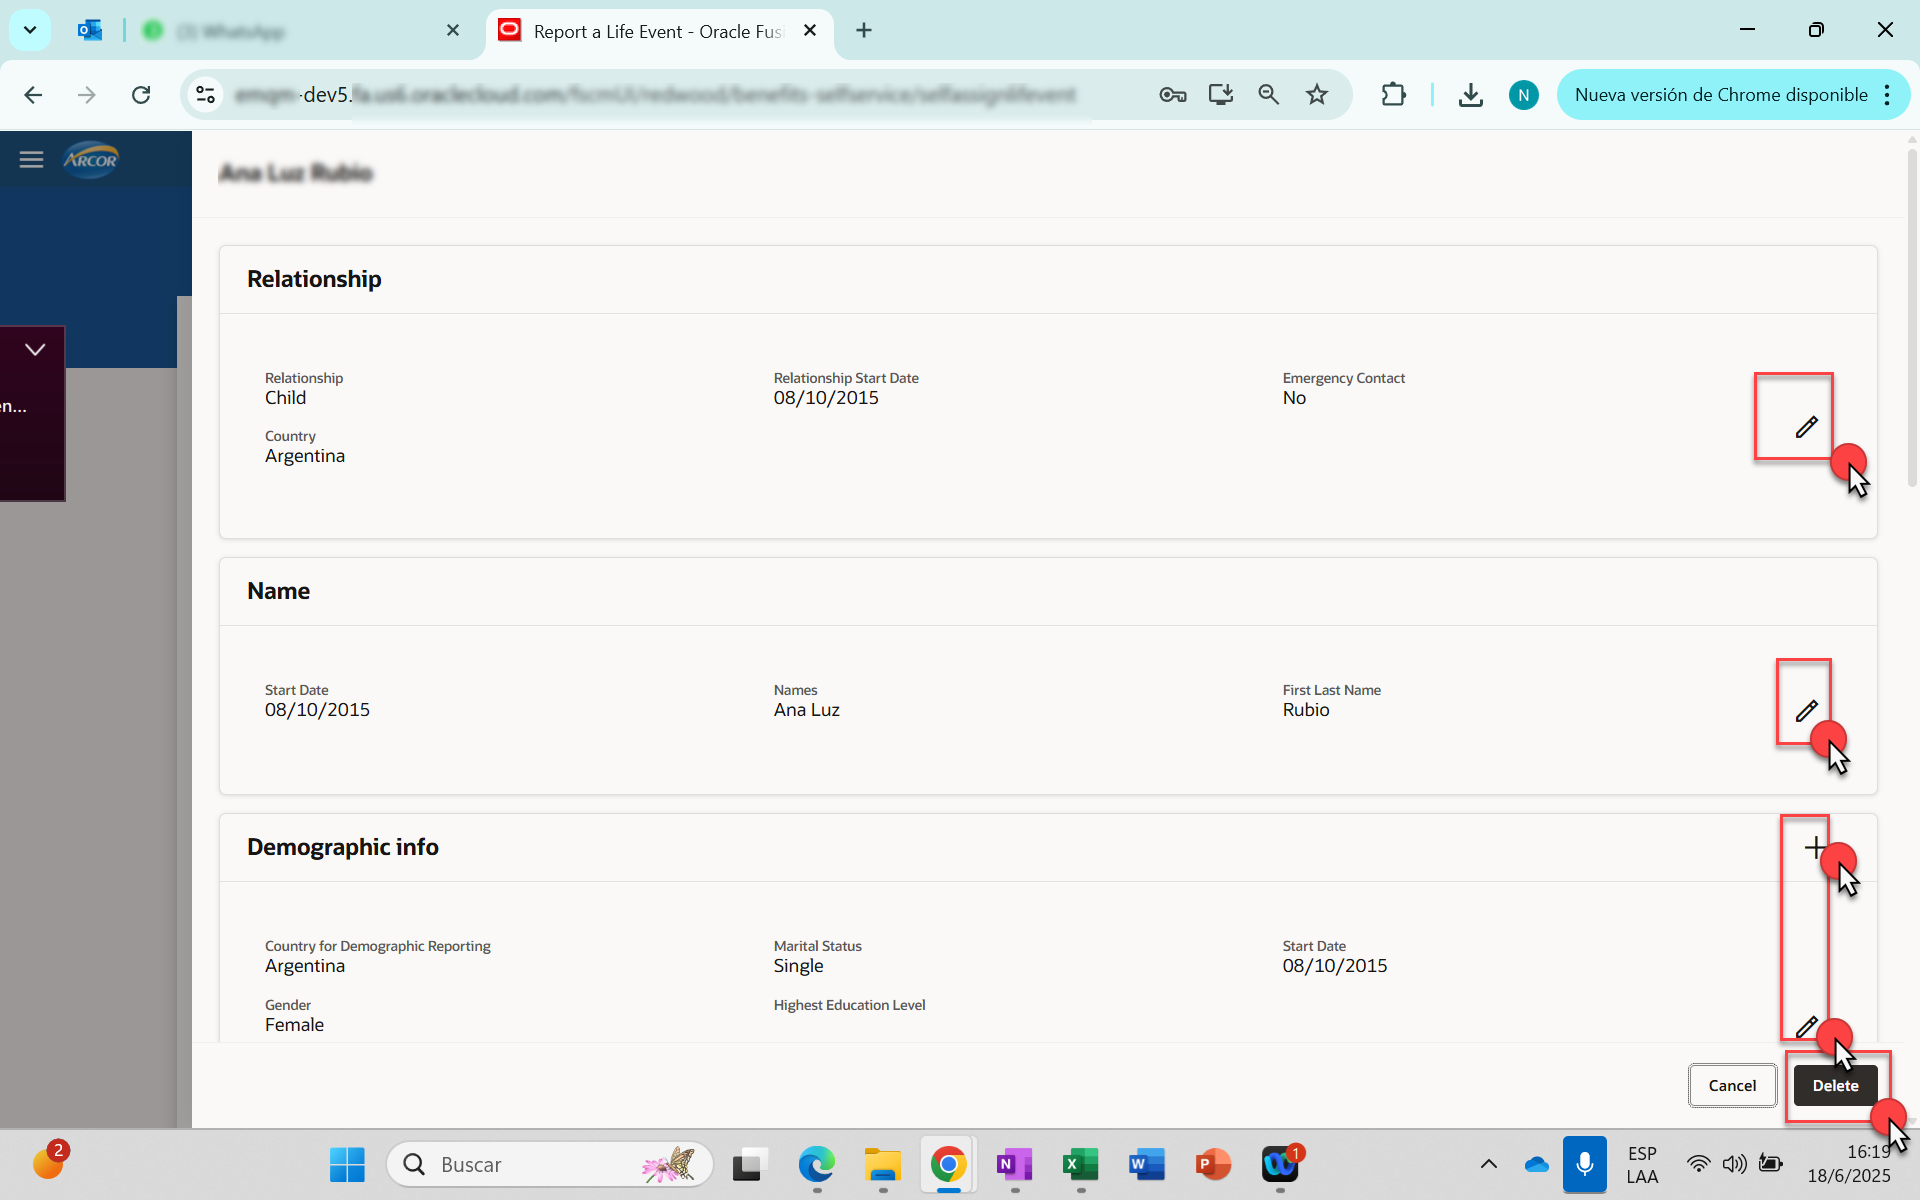The image size is (1920, 1200).
Task: Open Chrome profile N avatar
Action: click(1523, 95)
